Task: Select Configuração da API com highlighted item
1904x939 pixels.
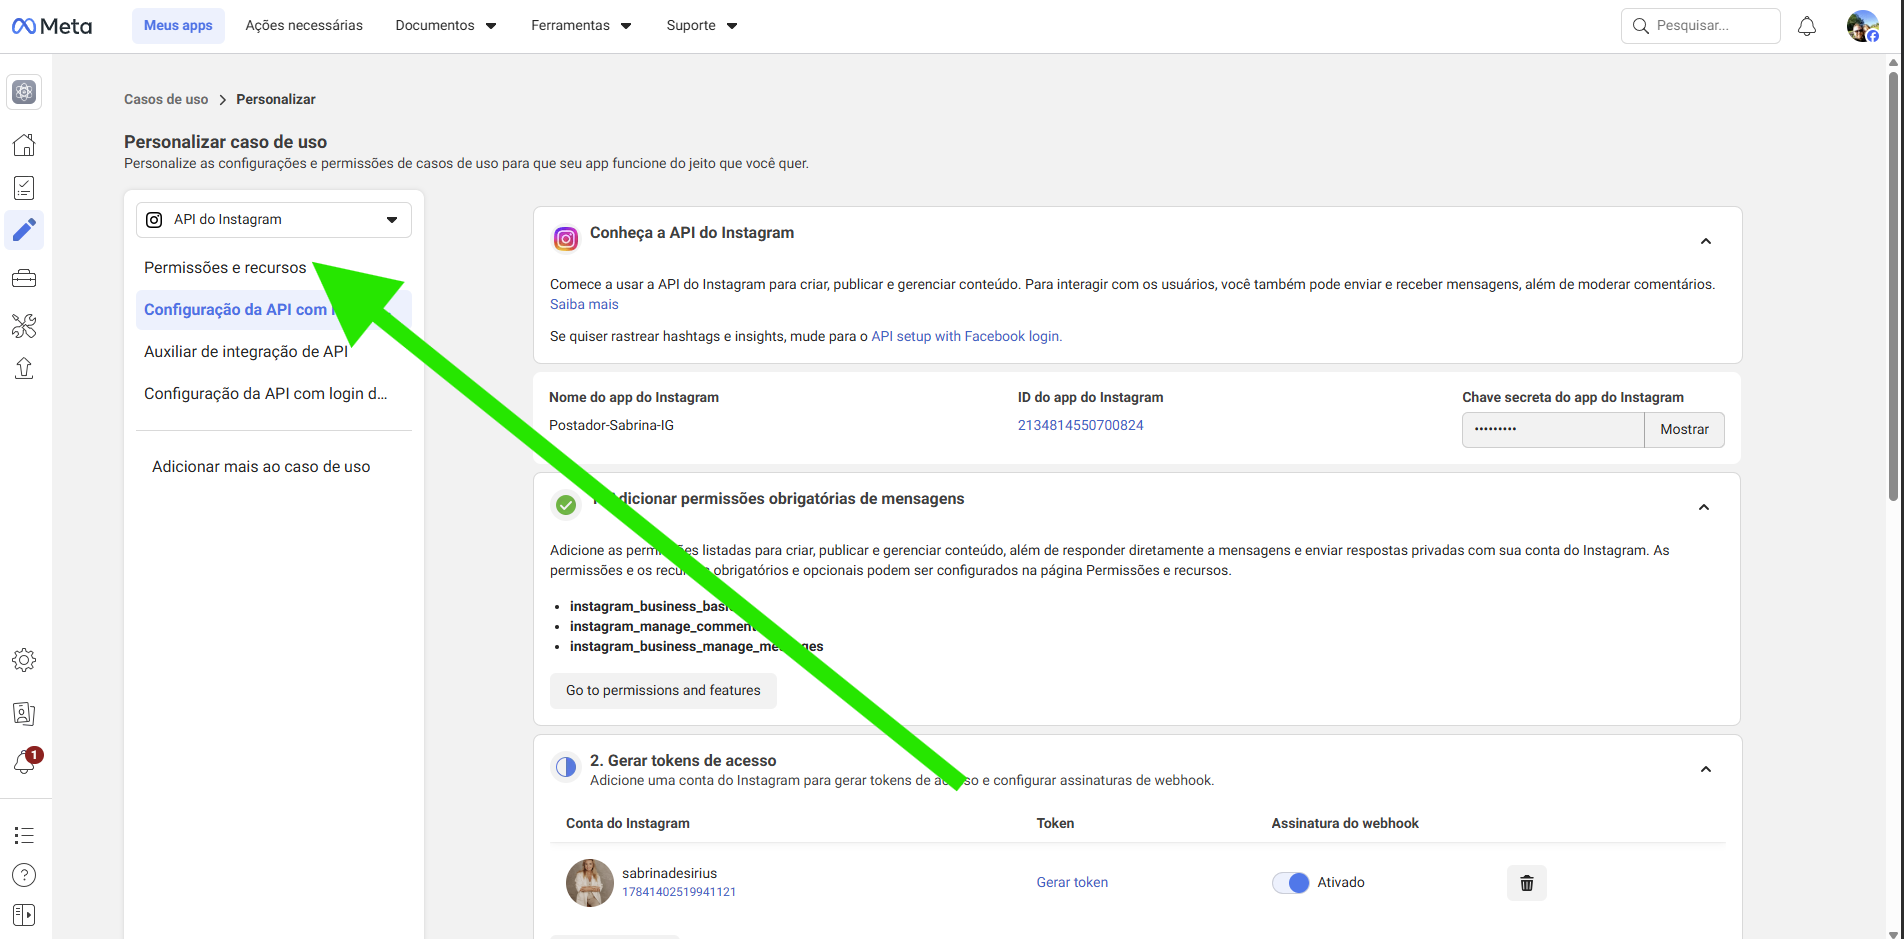Action: (274, 310)
